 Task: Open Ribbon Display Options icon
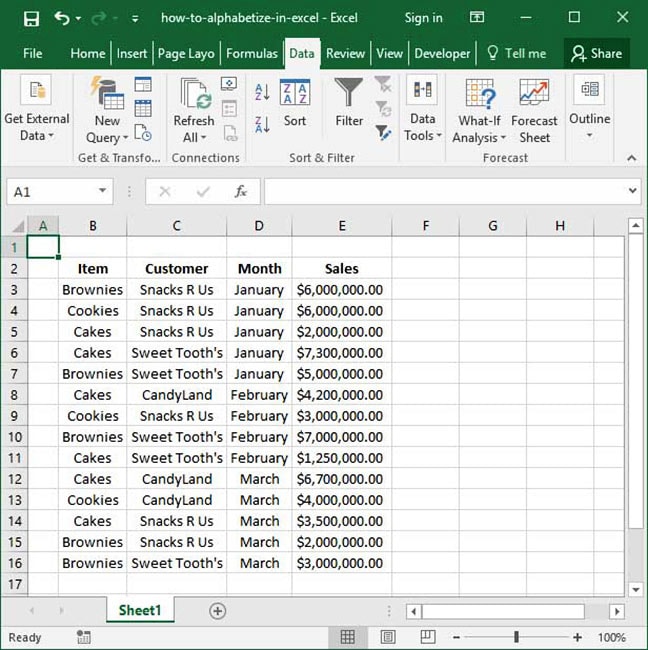(477, 17)
